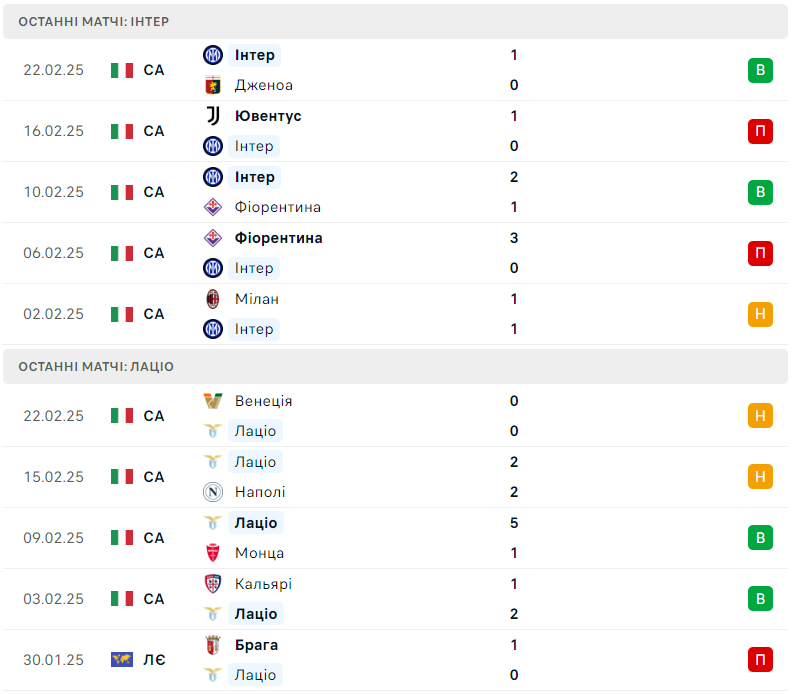Click the 22.02.25 Venezia match date

pos(54,416)
